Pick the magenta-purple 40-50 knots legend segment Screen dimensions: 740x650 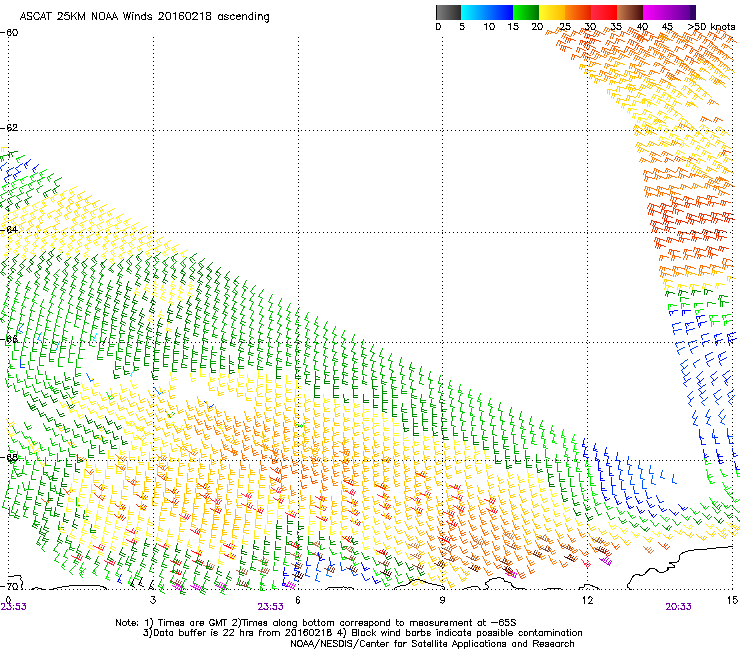click(669, 12)
